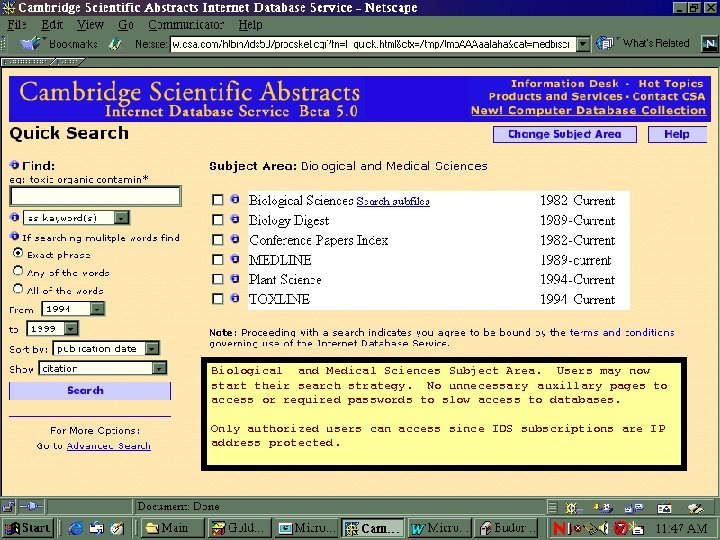Open New! Computer Database Collection link
The width and height of the screenshot is (720, 540).
tap(588, 111)
